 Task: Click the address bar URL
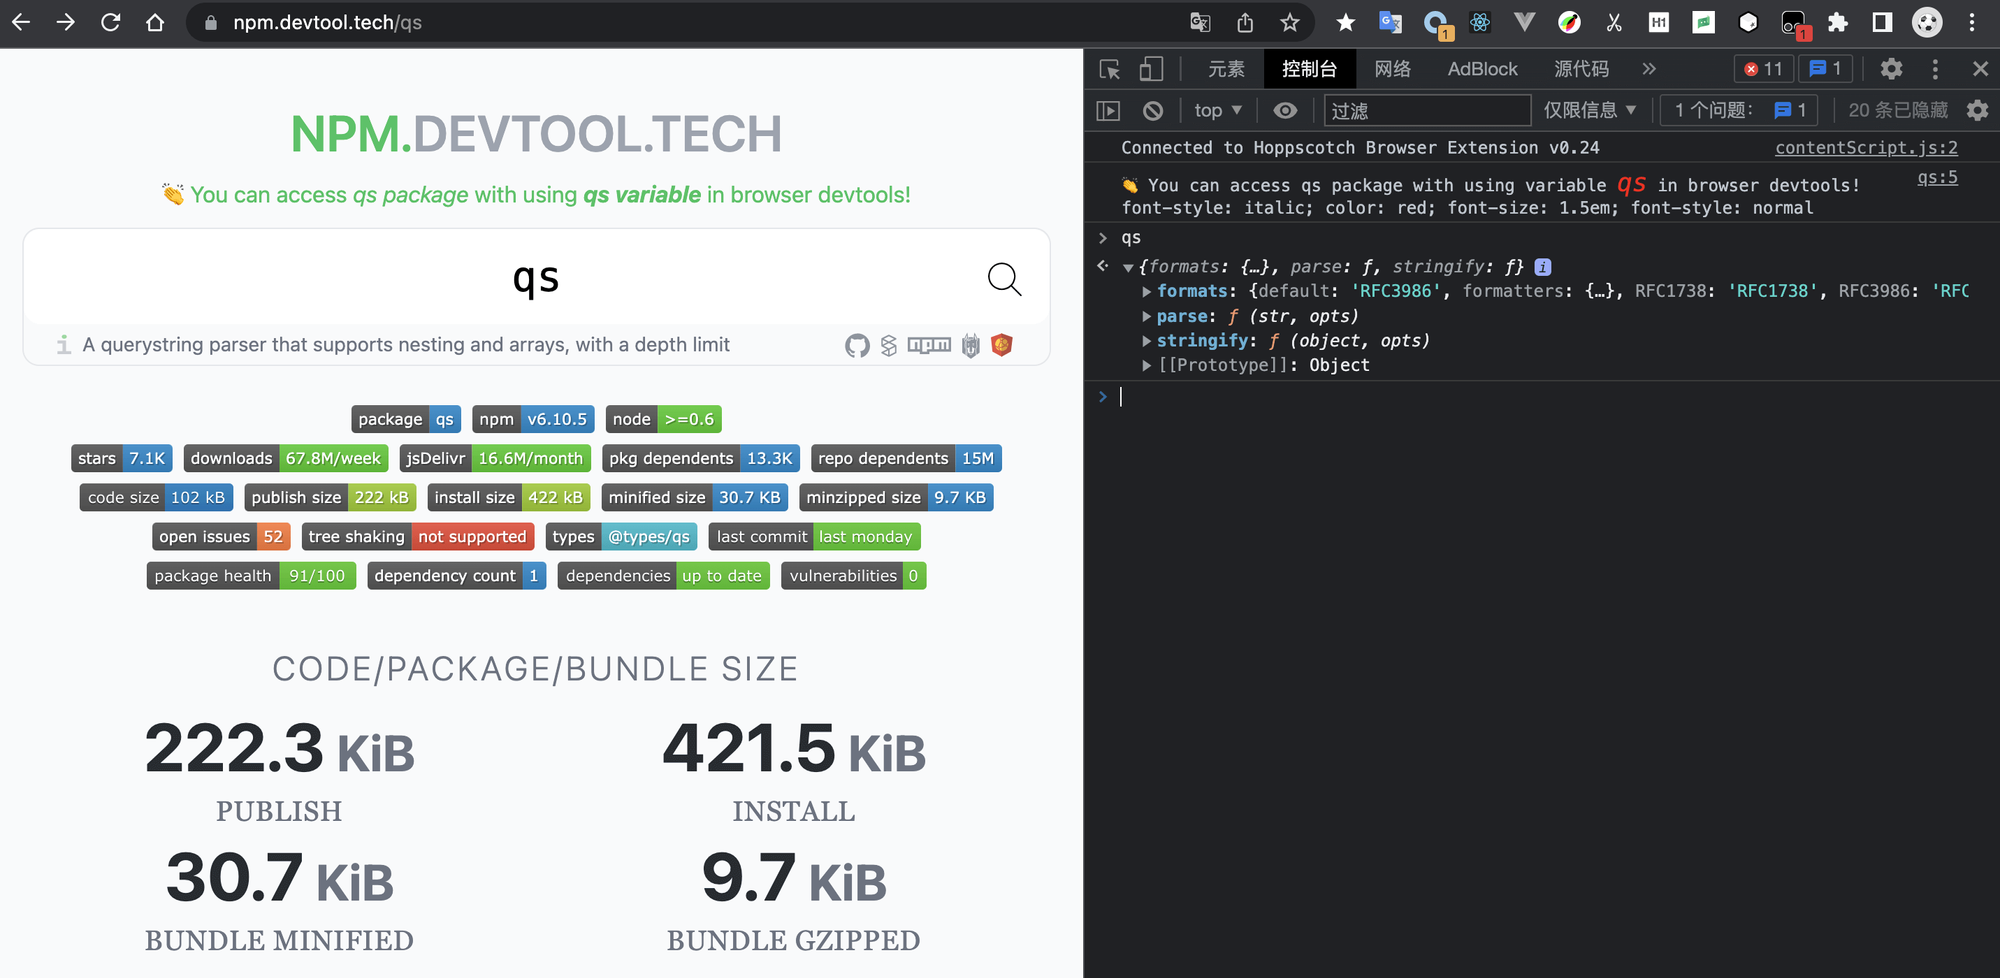[x=327, y=22]
